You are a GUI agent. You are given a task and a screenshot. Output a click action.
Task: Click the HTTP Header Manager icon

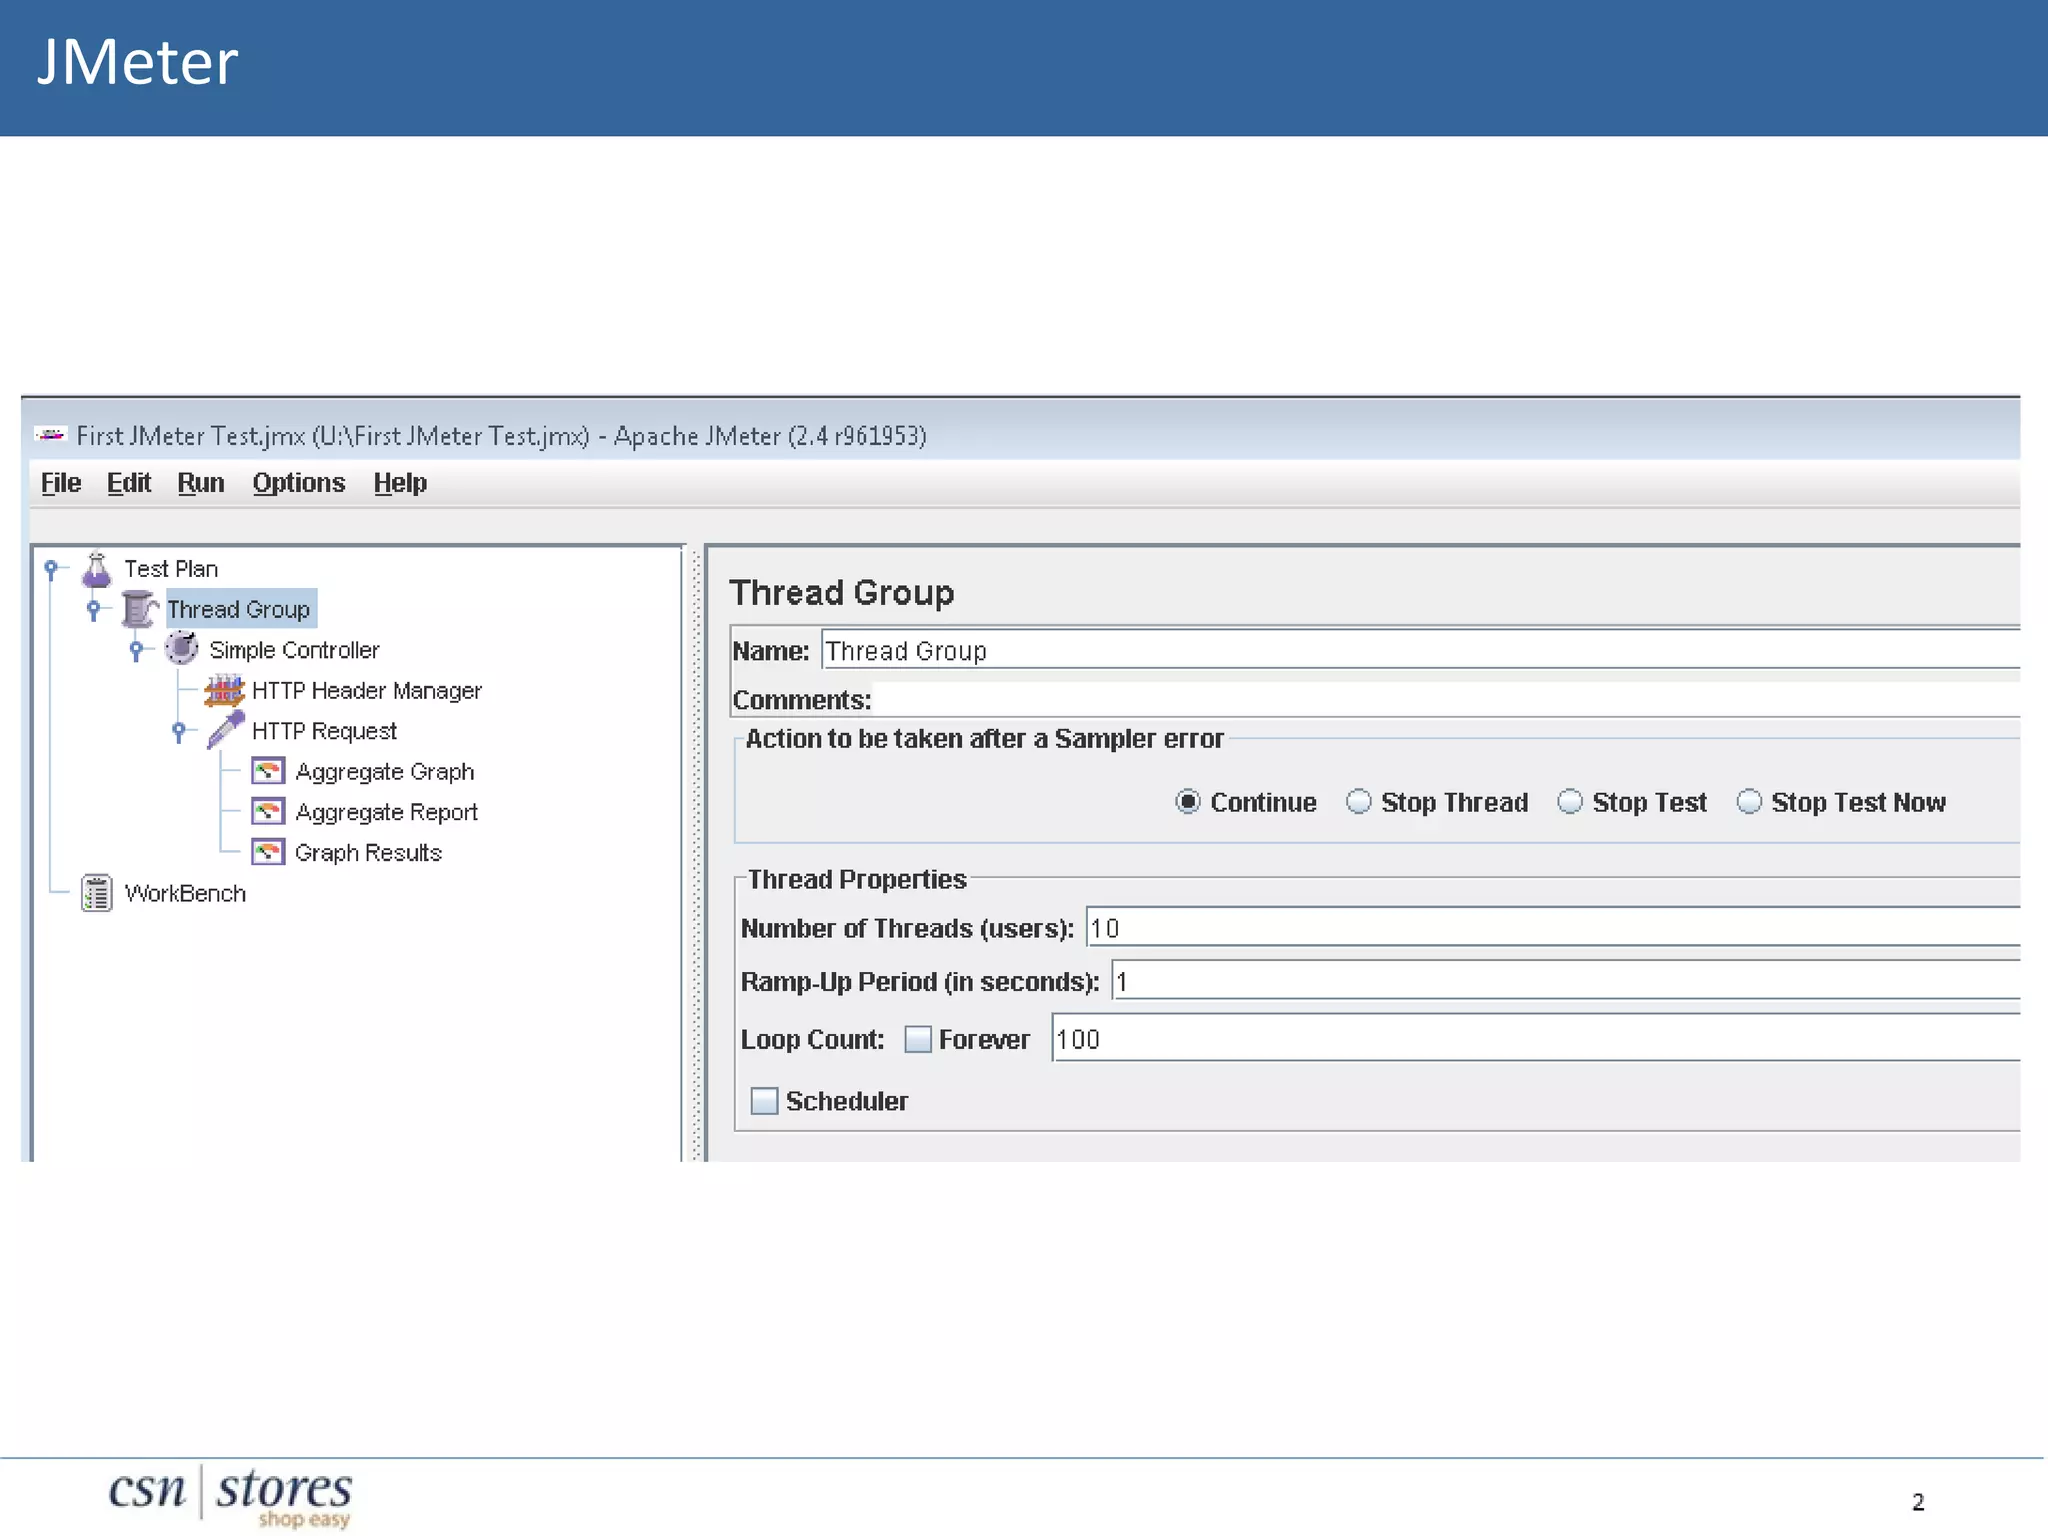(224, 690)
